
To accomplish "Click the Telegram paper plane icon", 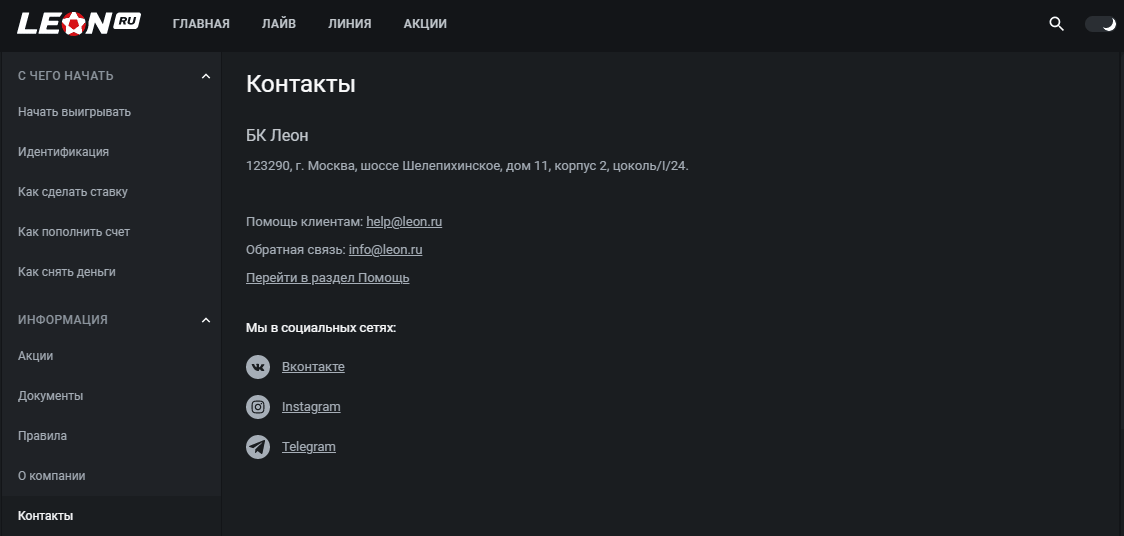I will coord(258,447).
